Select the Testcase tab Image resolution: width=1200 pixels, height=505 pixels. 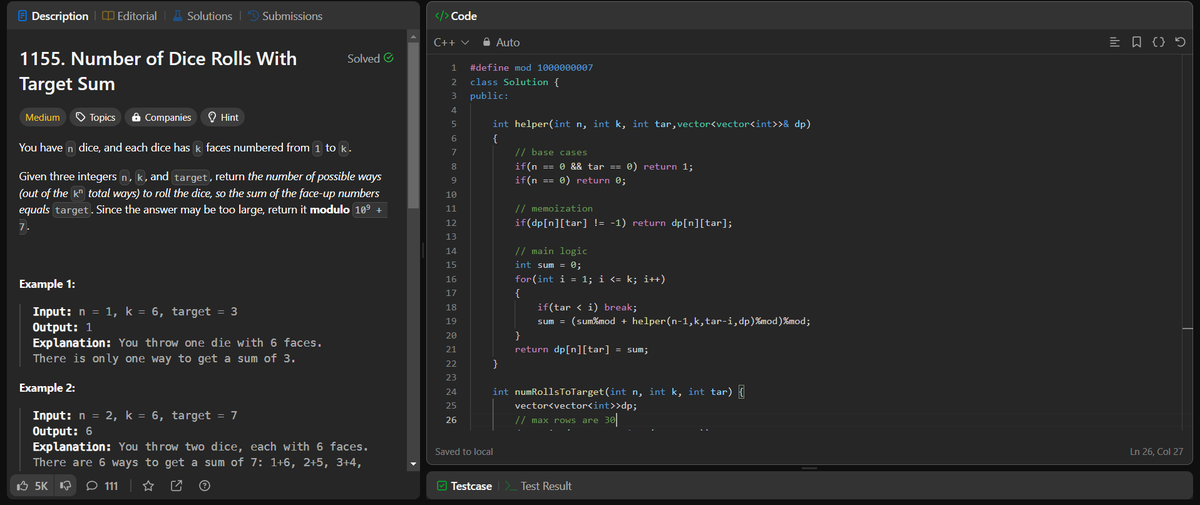click(464, 486)
